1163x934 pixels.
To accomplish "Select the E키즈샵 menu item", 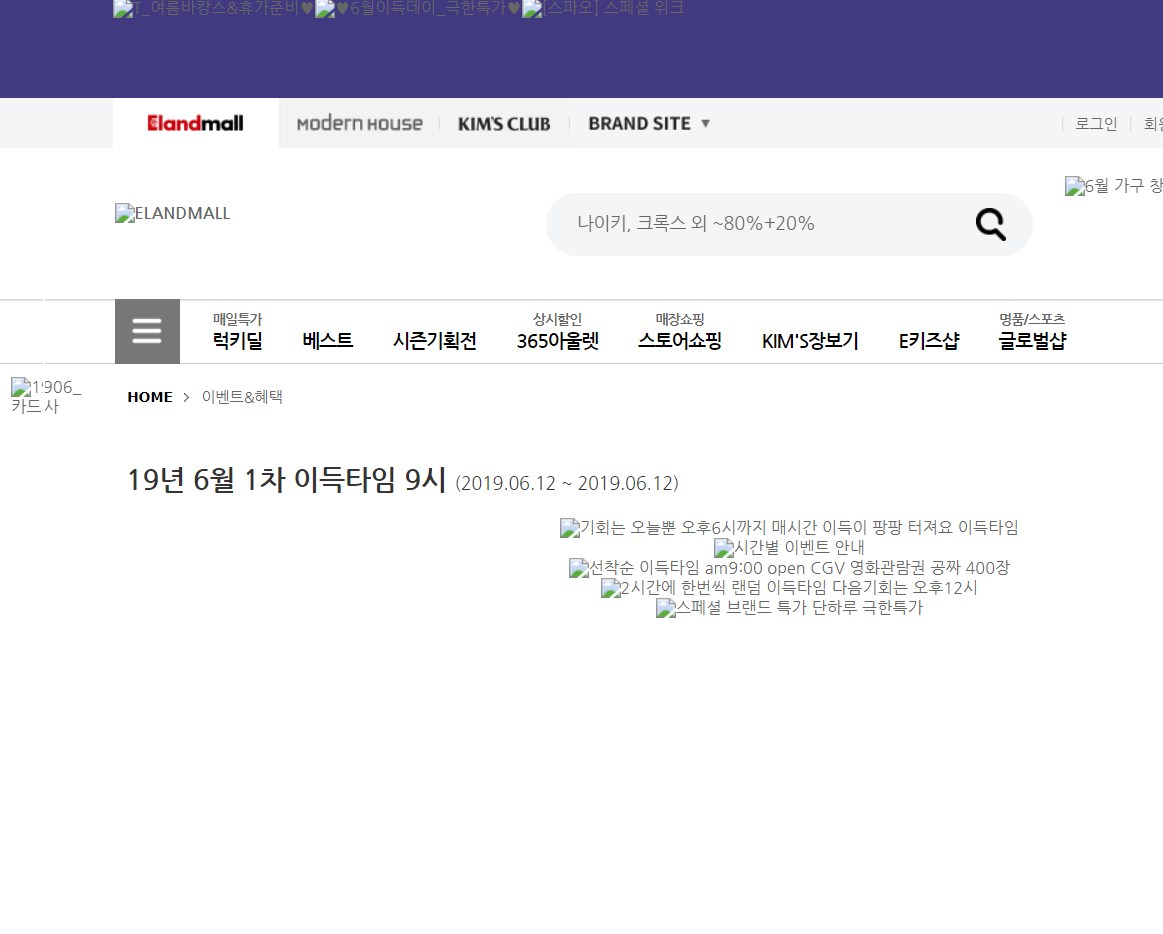I will [x=929, y=340].
